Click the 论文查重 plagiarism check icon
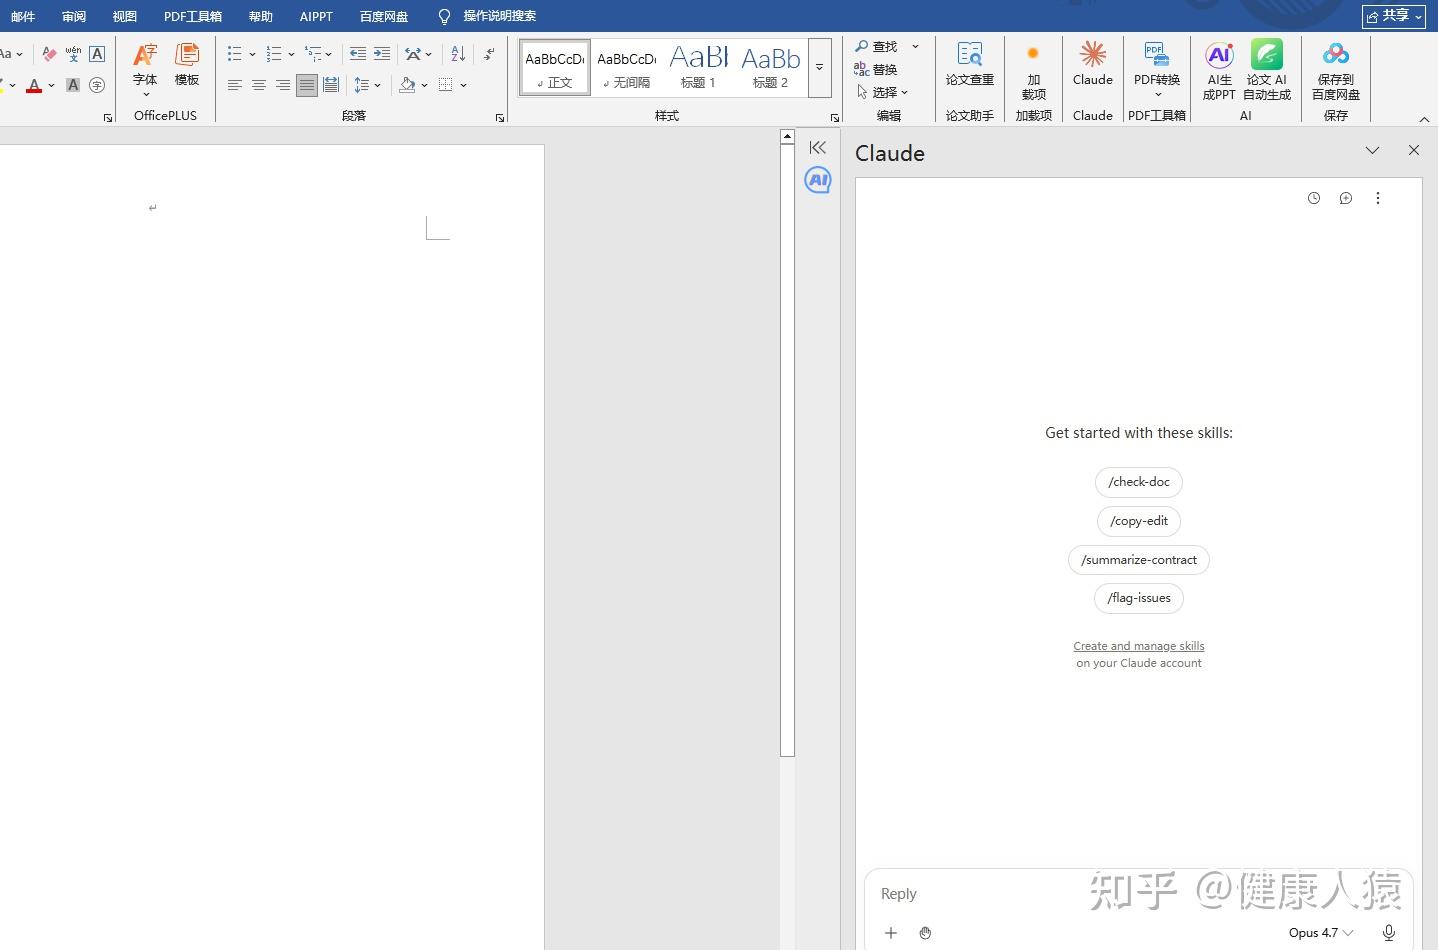1438x950 pixels. (970, 64)
